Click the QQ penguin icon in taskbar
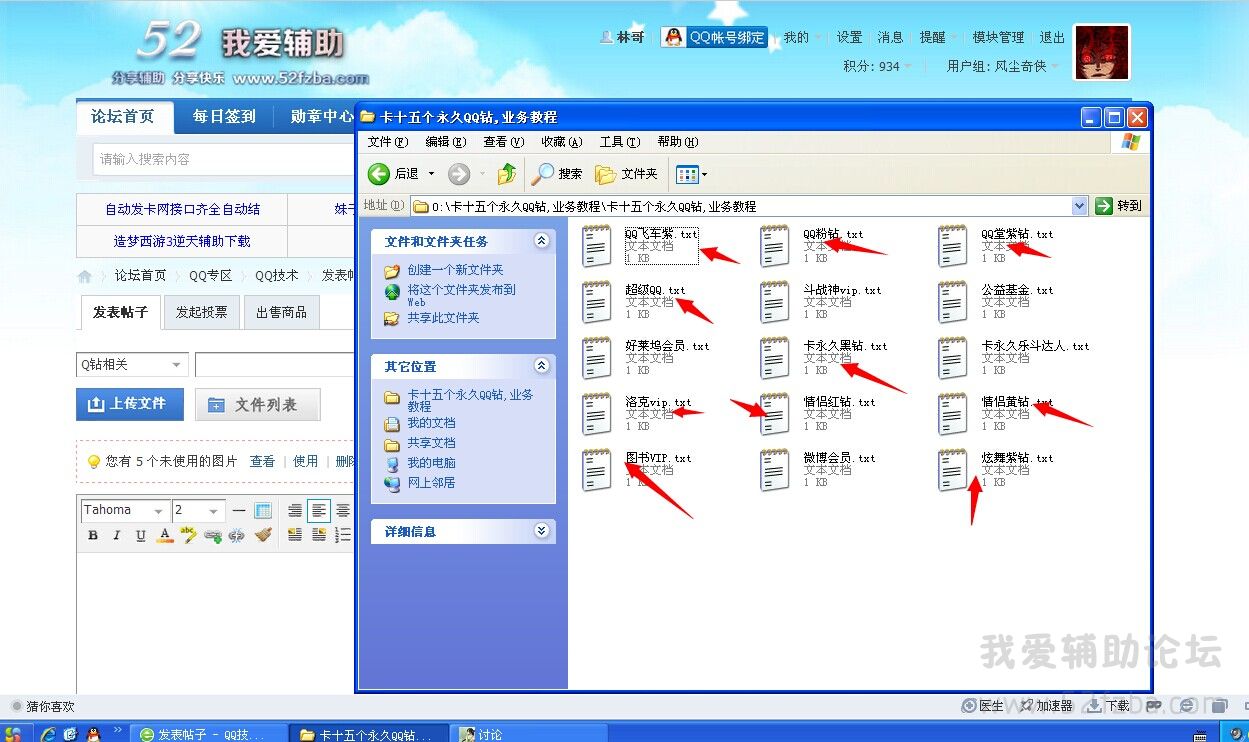This screenshot has width=1249, height=742. (x=93, y=734)
